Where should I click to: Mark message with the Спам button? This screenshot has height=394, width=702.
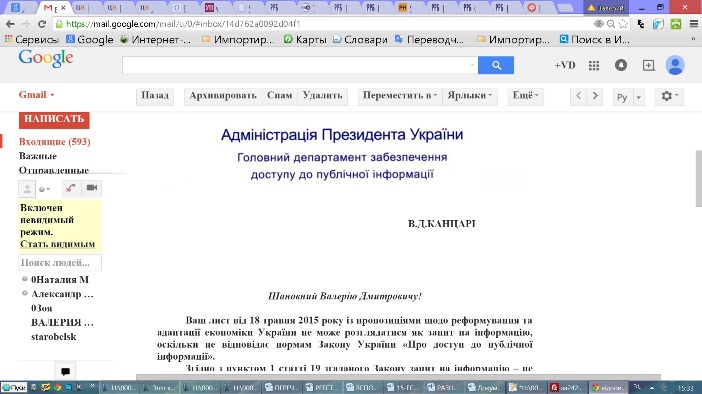(x=279, y=96)
